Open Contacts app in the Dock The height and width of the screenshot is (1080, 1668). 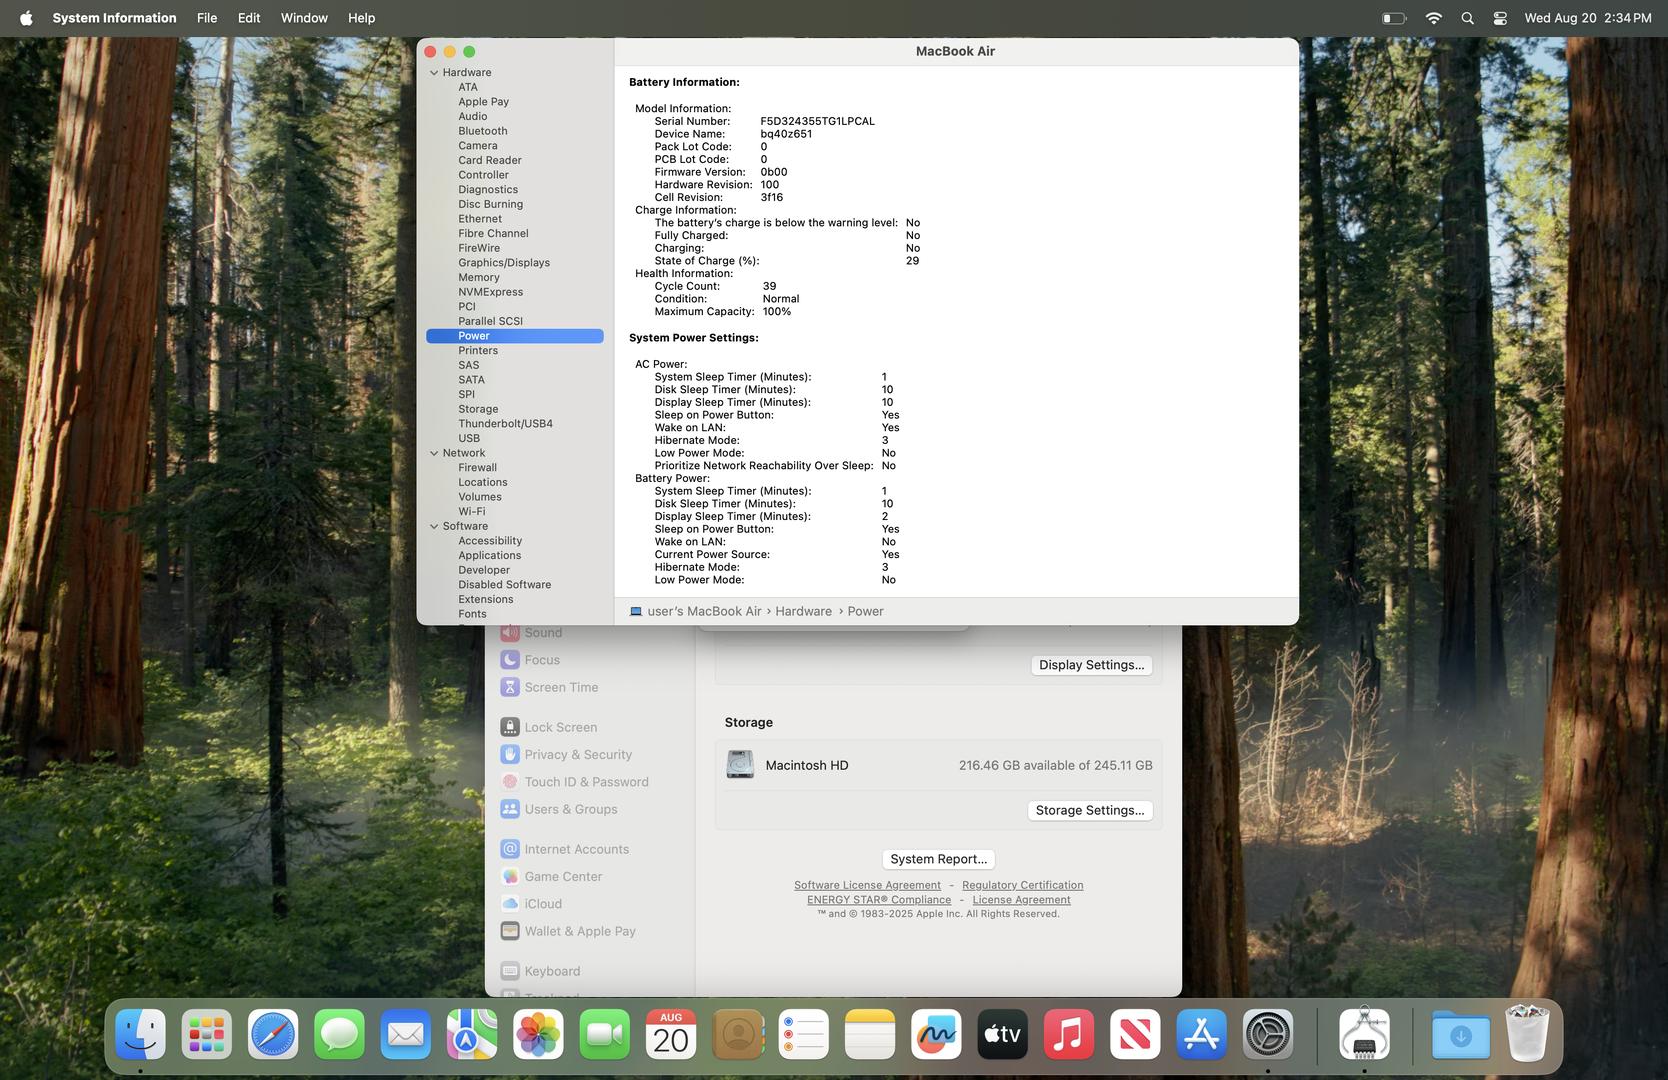point(737,1034)
